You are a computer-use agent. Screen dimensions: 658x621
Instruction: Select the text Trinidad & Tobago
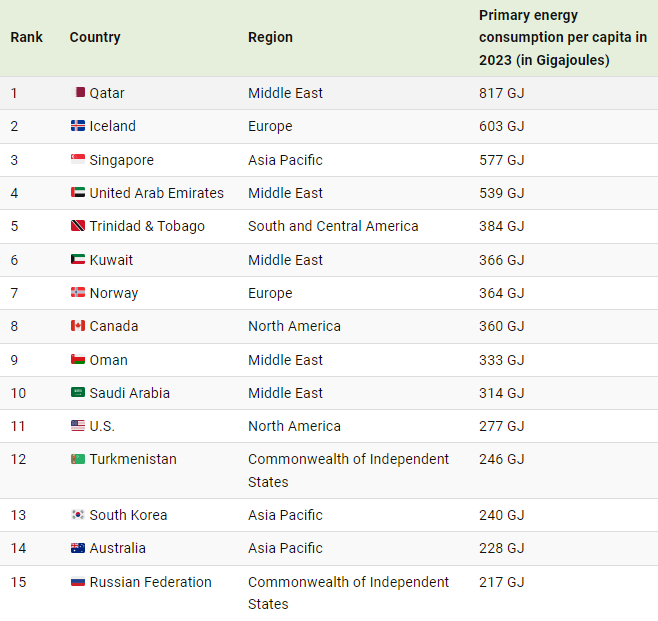(x=147, y=226)
